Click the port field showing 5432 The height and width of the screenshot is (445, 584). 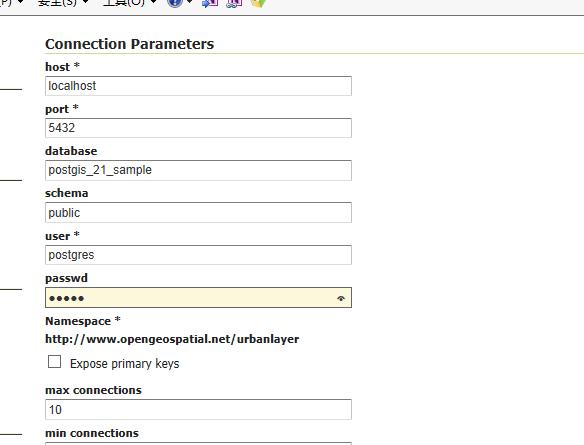tap(198, 128)
